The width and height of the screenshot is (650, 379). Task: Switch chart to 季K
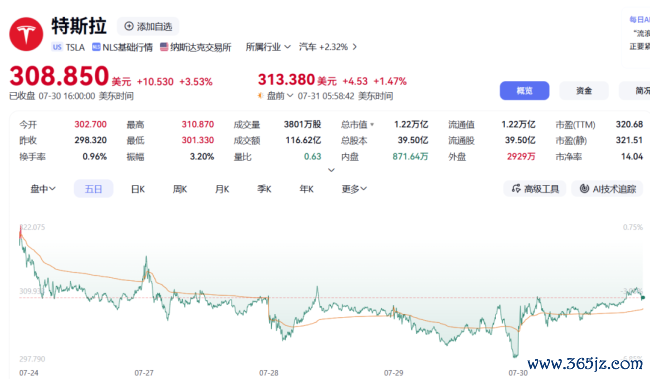(x=264, y=189)
